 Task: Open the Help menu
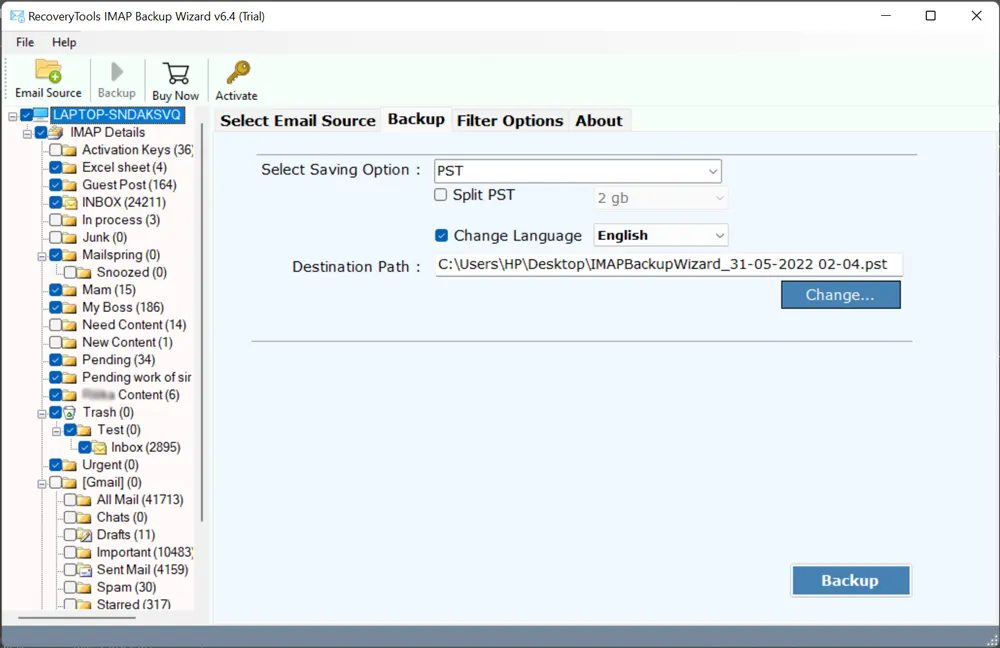coord(64,42)
